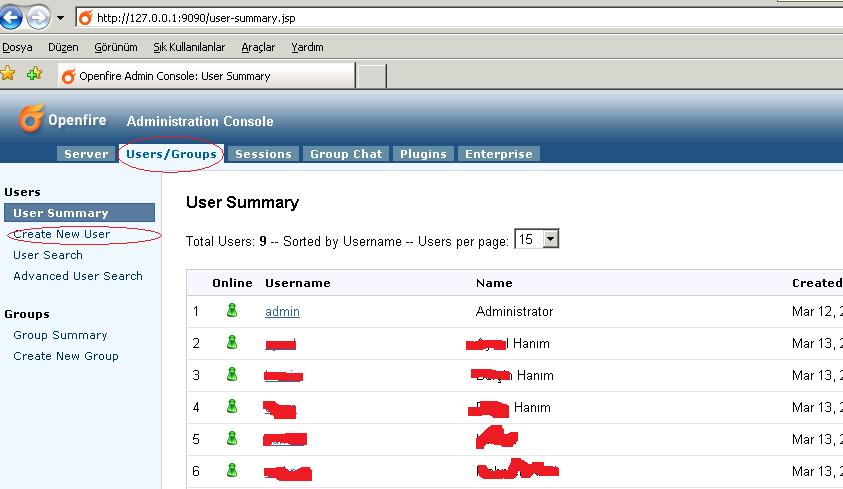Viewport: 843px width, 489px height.
Task: Click the User Summary page heading
Action: point(242,203)
